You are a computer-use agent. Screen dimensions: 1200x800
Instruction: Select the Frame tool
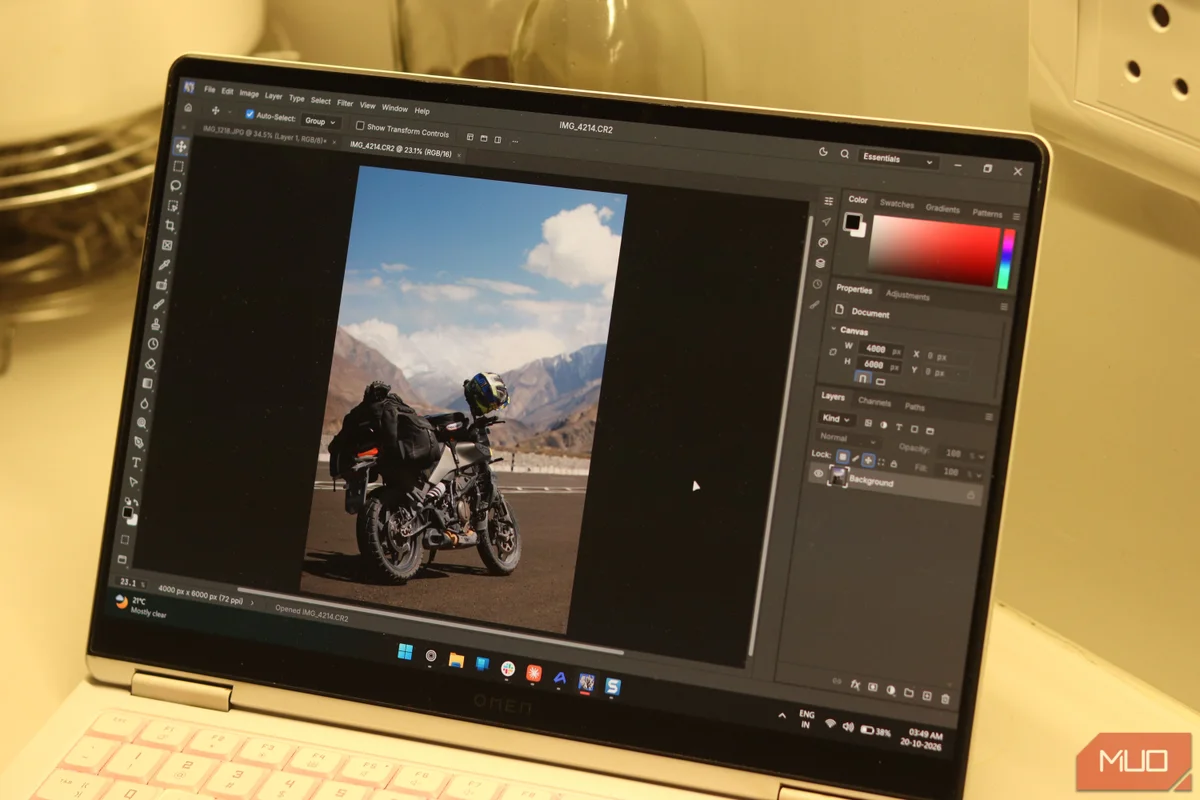[168, 245]
